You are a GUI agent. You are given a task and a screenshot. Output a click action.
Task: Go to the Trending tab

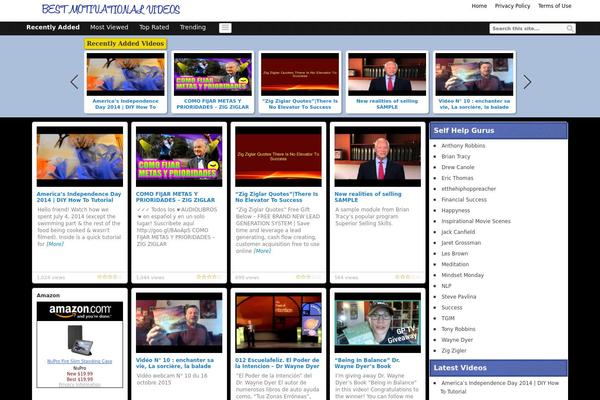coord(192,27)
